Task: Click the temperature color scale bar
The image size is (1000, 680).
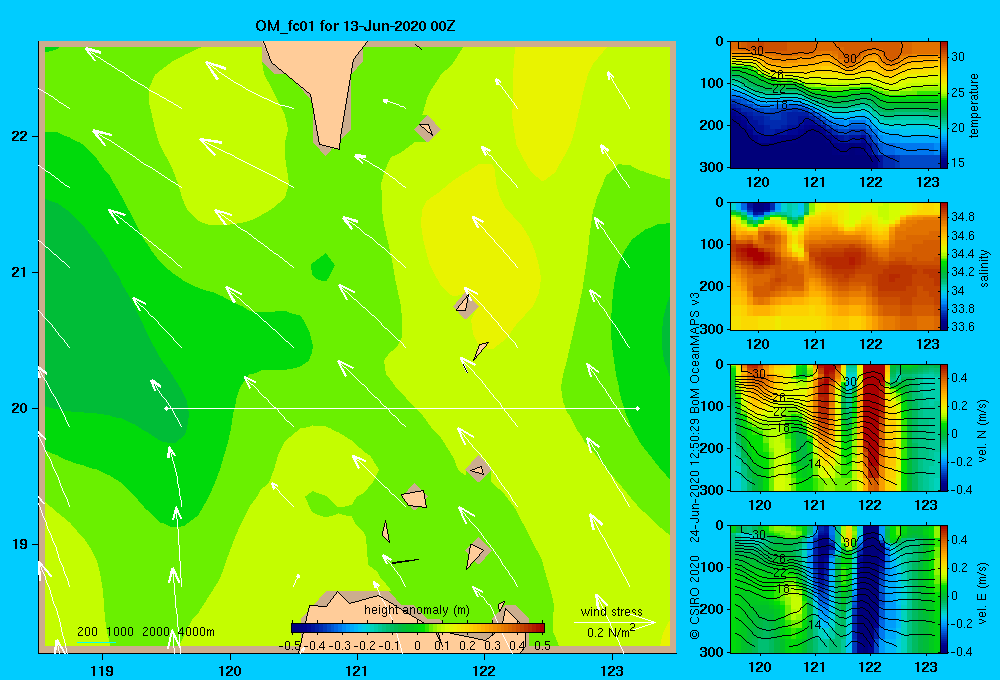Action: tap(944, 104)
